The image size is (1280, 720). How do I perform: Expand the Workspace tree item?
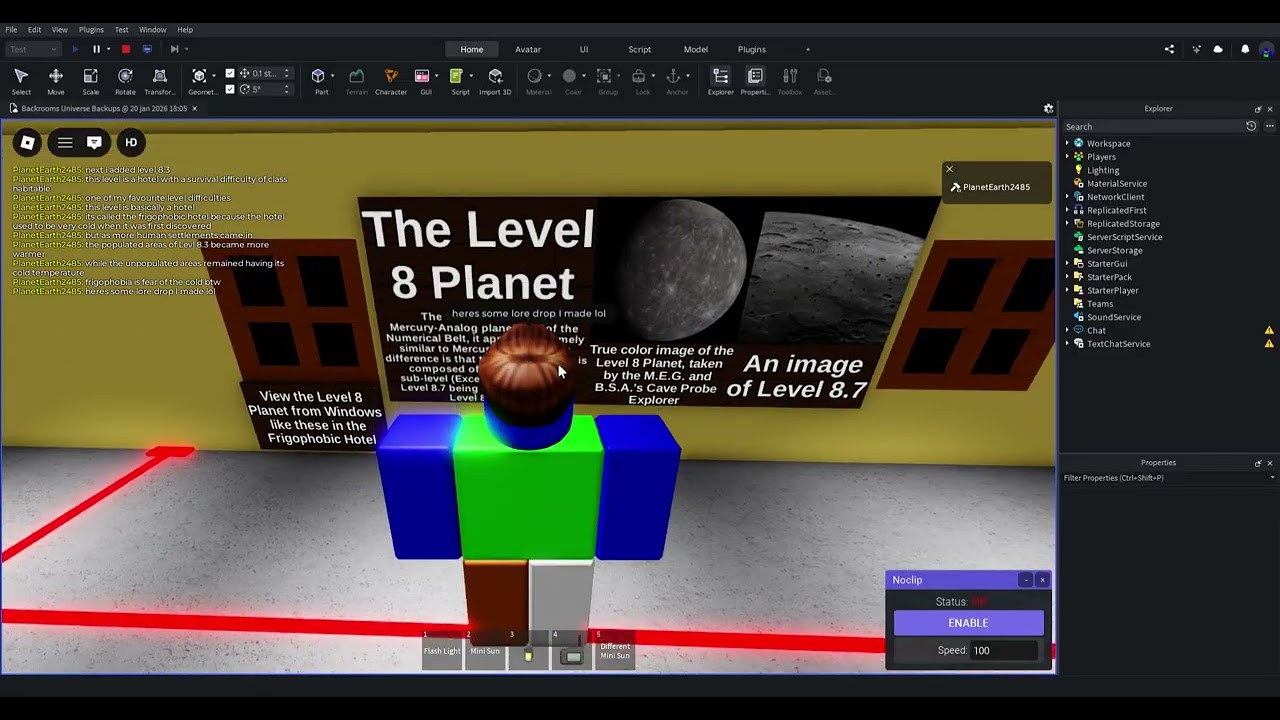click(x=1067, y=143)
